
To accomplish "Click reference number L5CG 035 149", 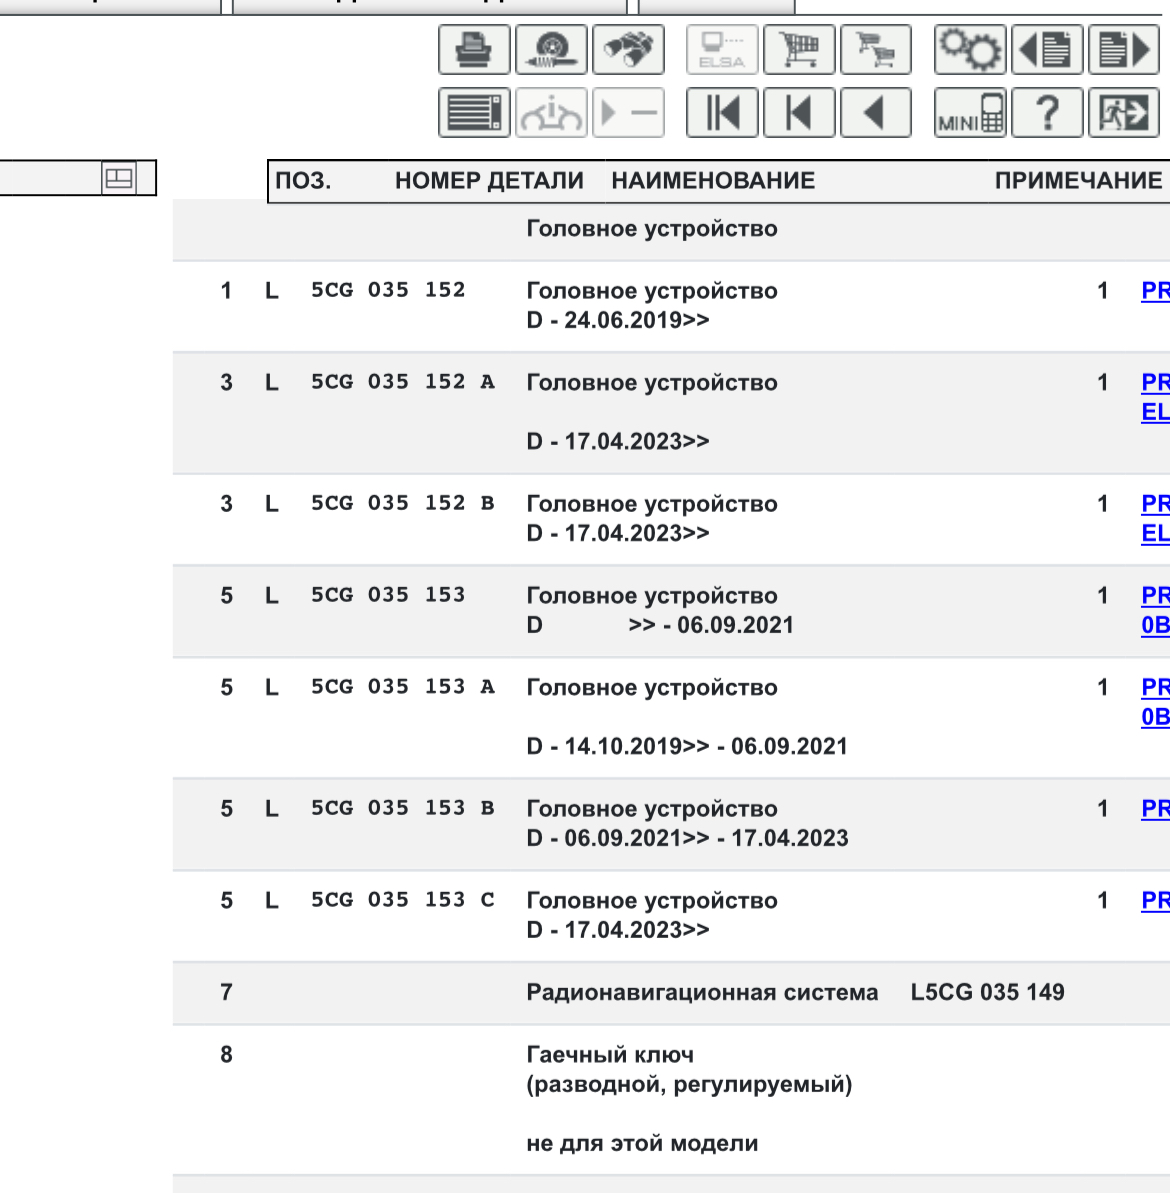I will [987, 992].
